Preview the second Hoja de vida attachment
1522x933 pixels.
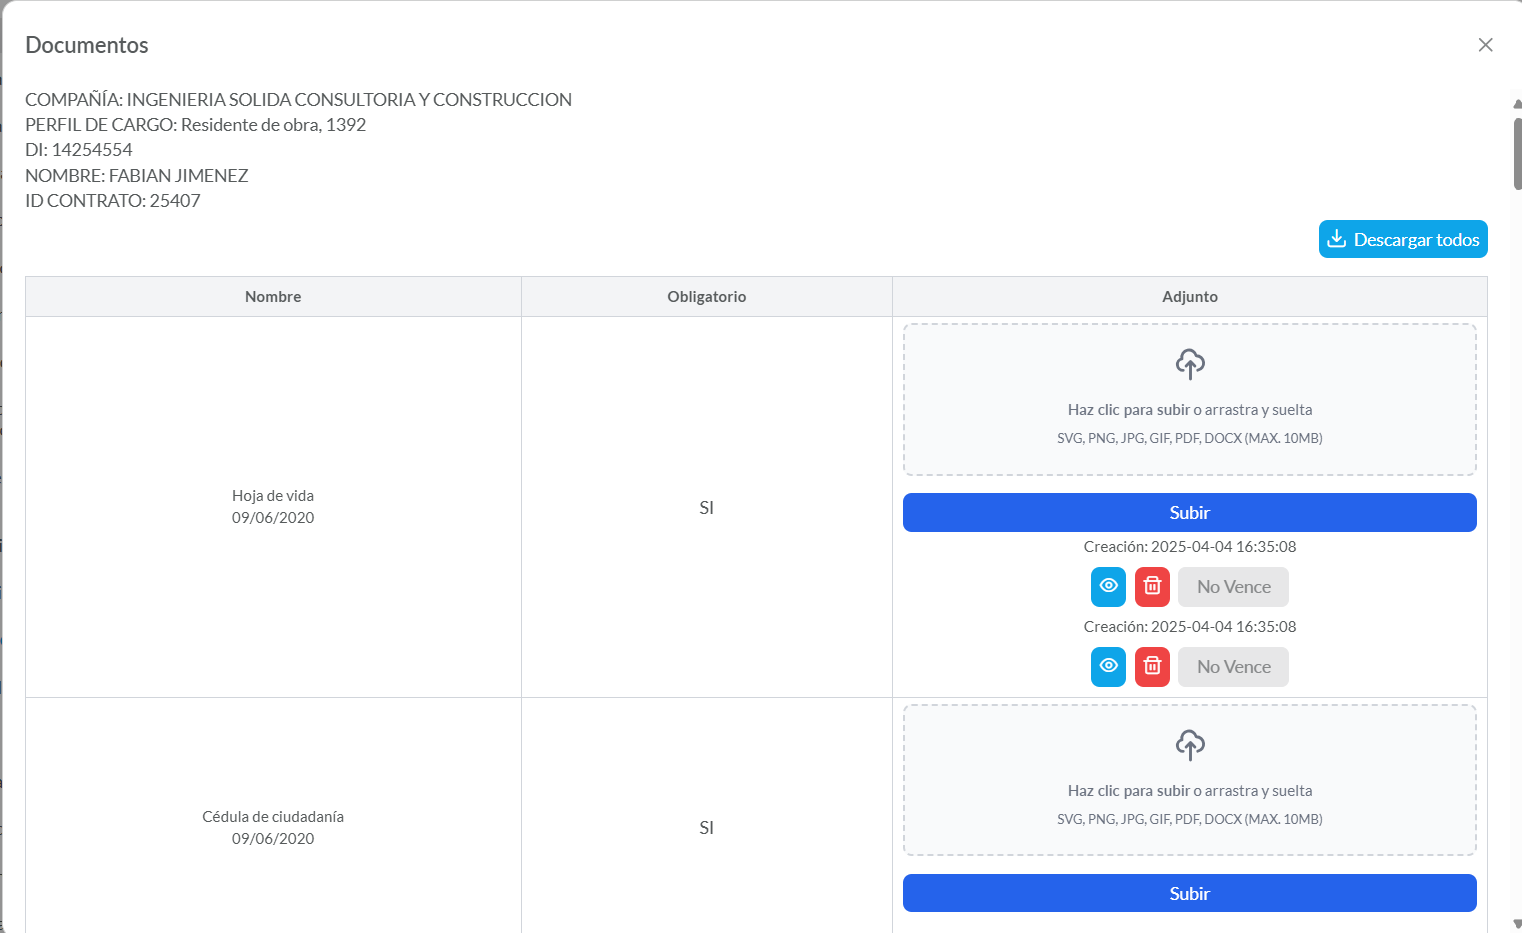tap(1108, 667)
